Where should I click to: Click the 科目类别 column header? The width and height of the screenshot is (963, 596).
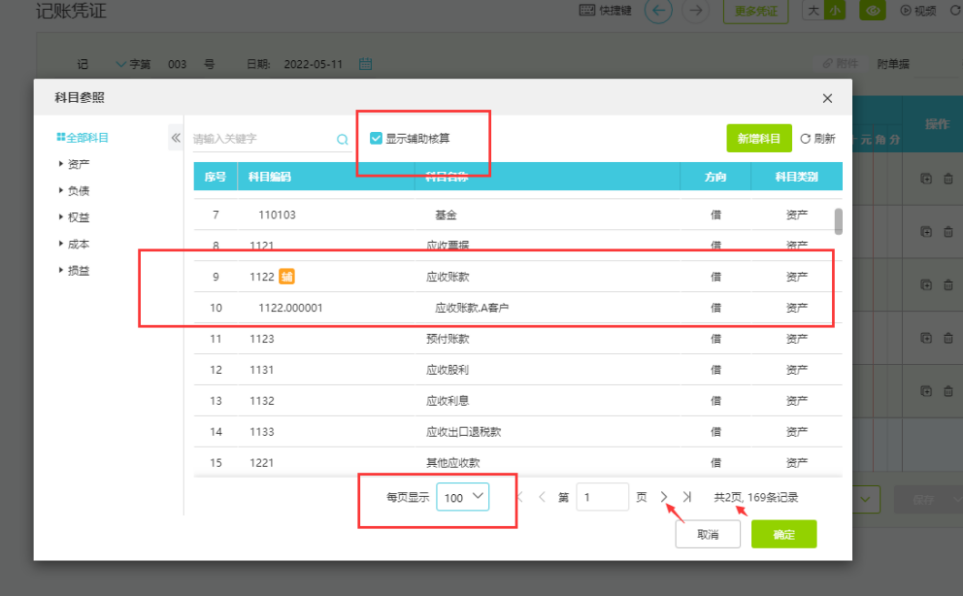pyautogui.click(x=797, y=177)
